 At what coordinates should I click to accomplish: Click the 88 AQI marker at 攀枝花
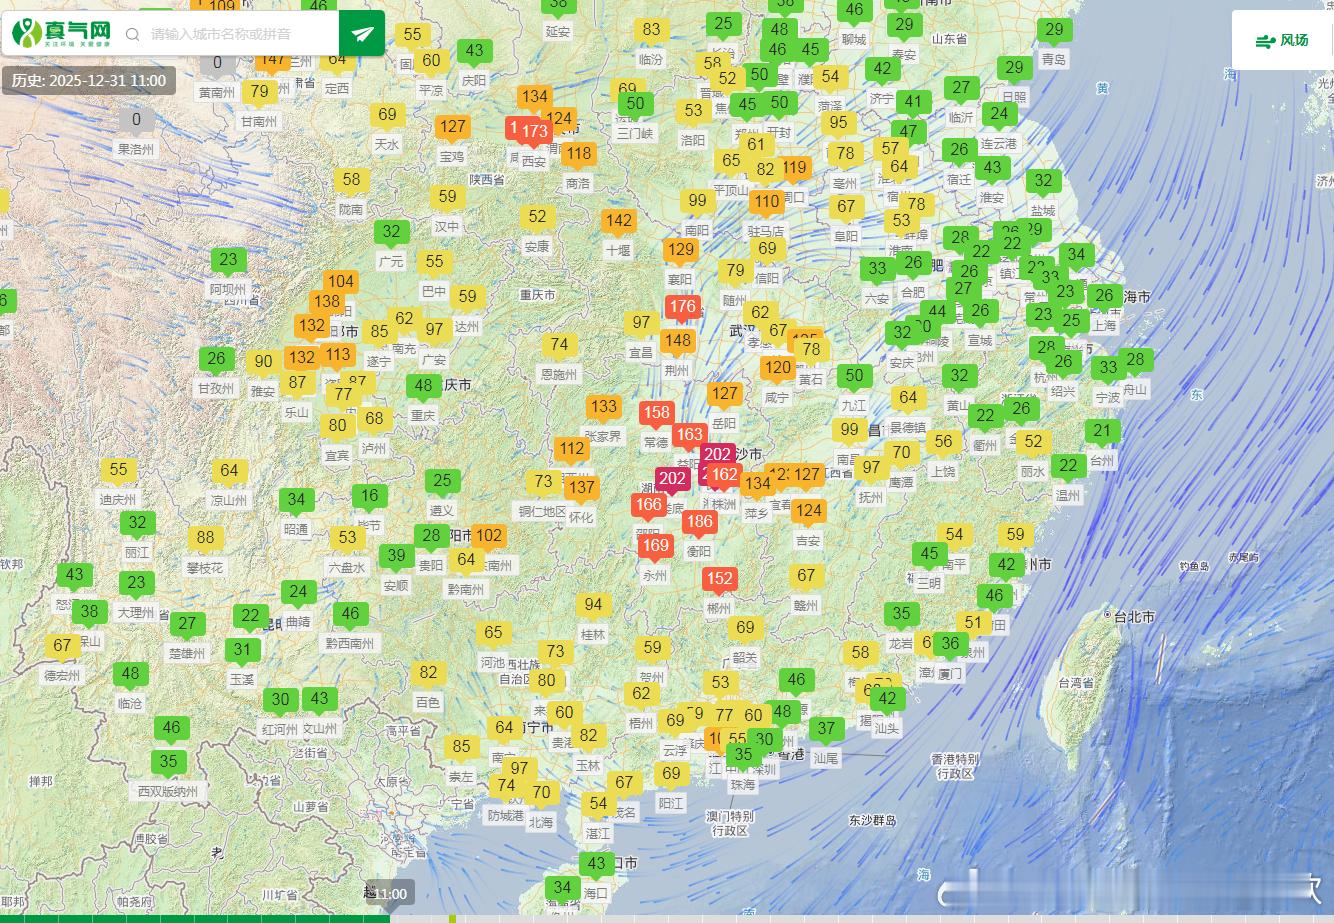coord(205,538)
